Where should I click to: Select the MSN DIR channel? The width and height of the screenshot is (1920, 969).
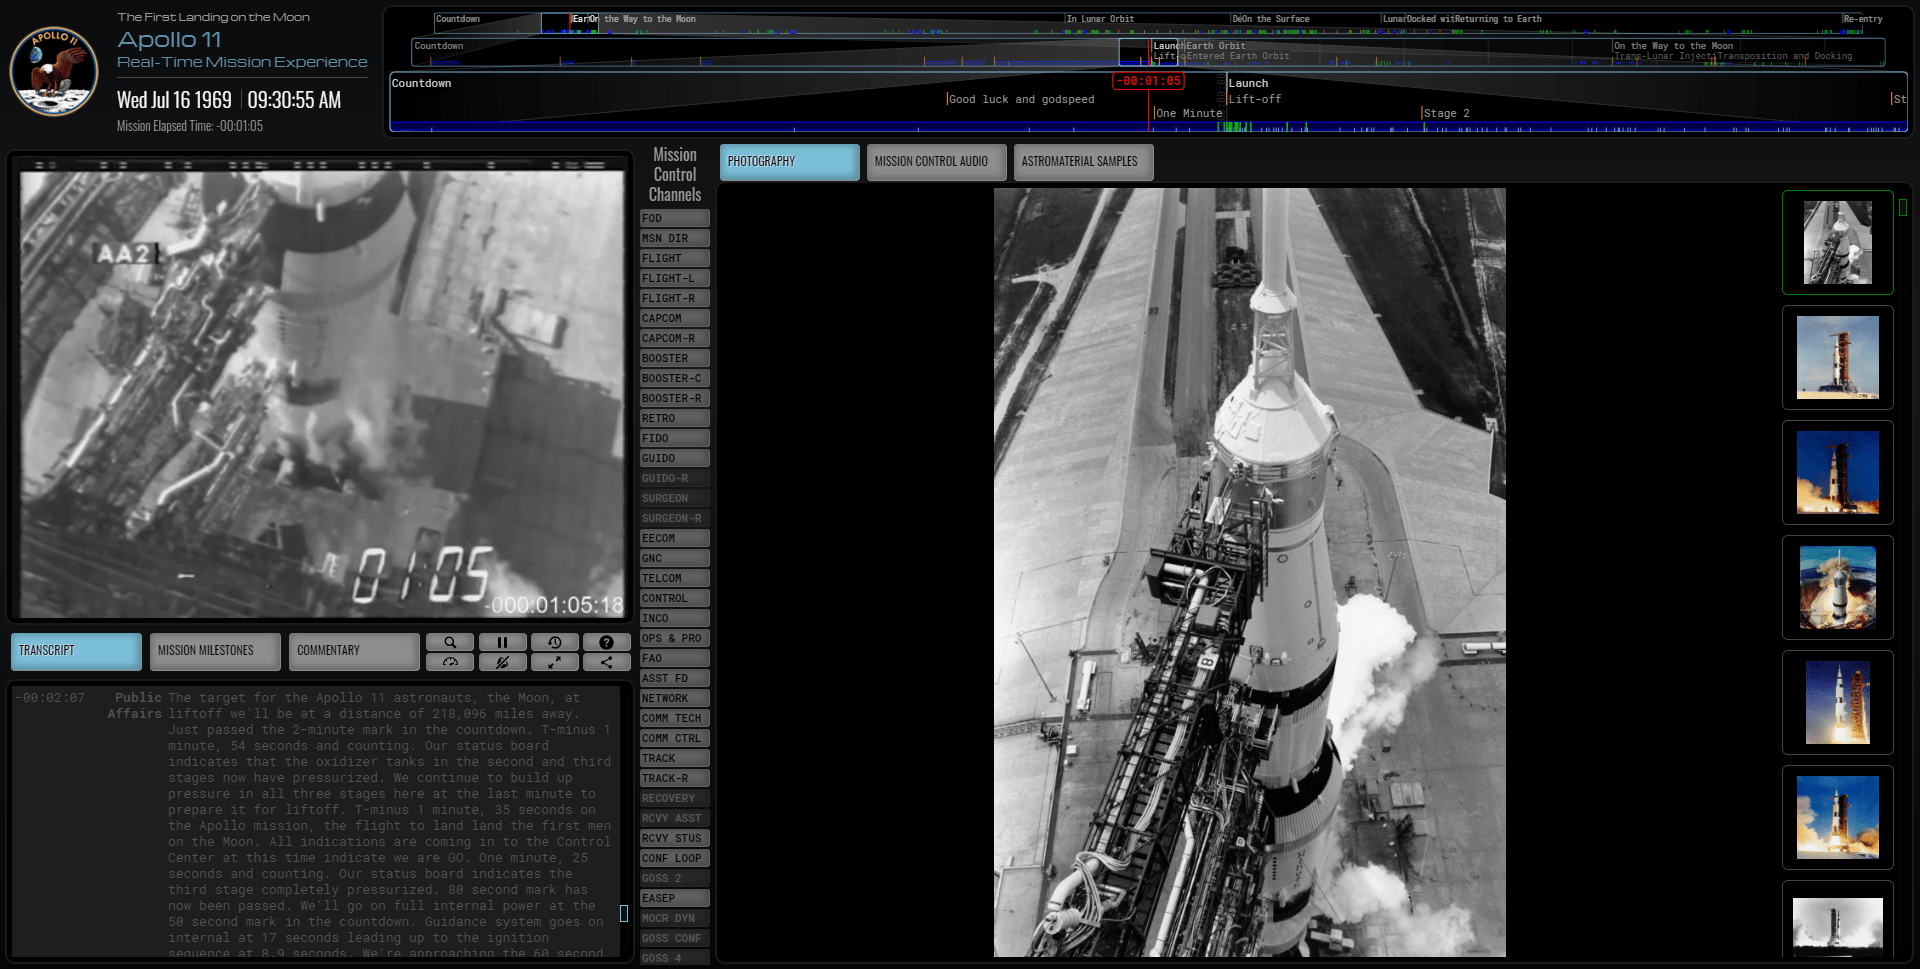click(675, 238)
